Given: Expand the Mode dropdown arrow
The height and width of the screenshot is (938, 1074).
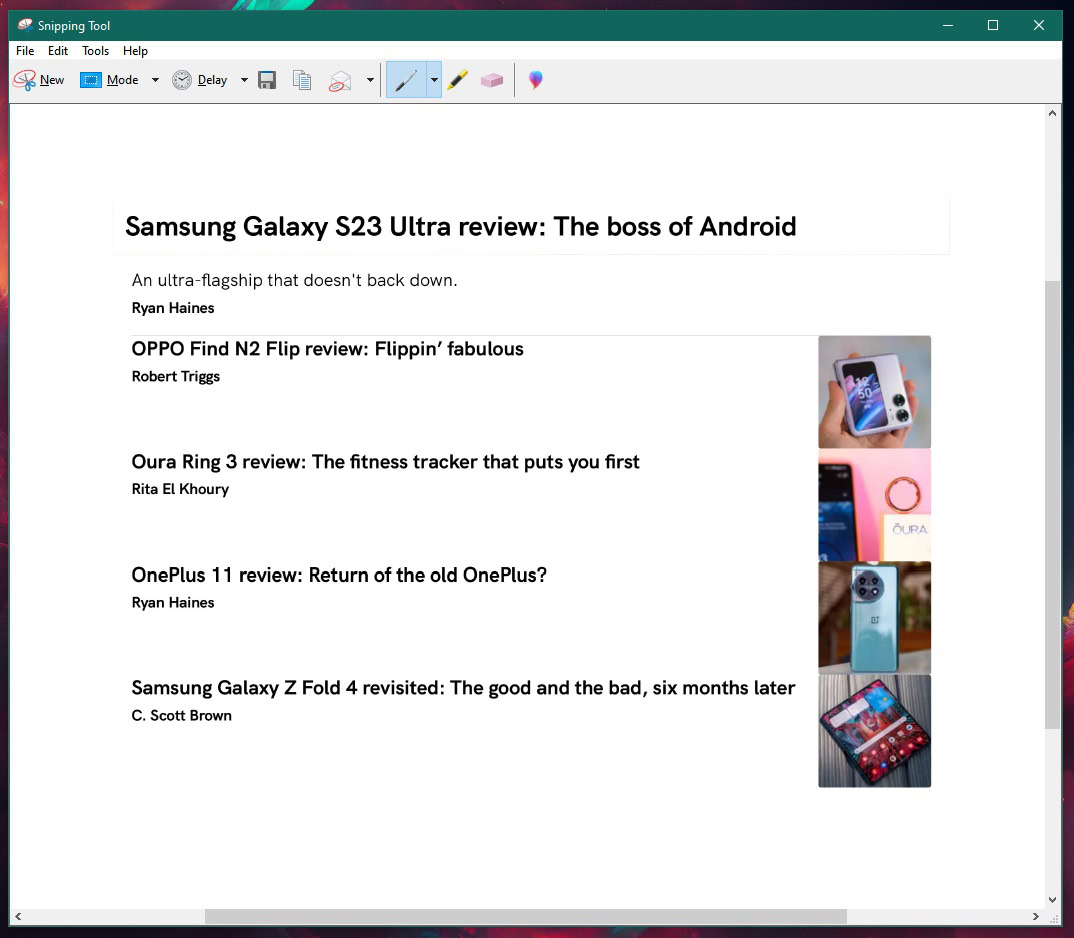Looking at the screenshot, I should pos(155,80).
